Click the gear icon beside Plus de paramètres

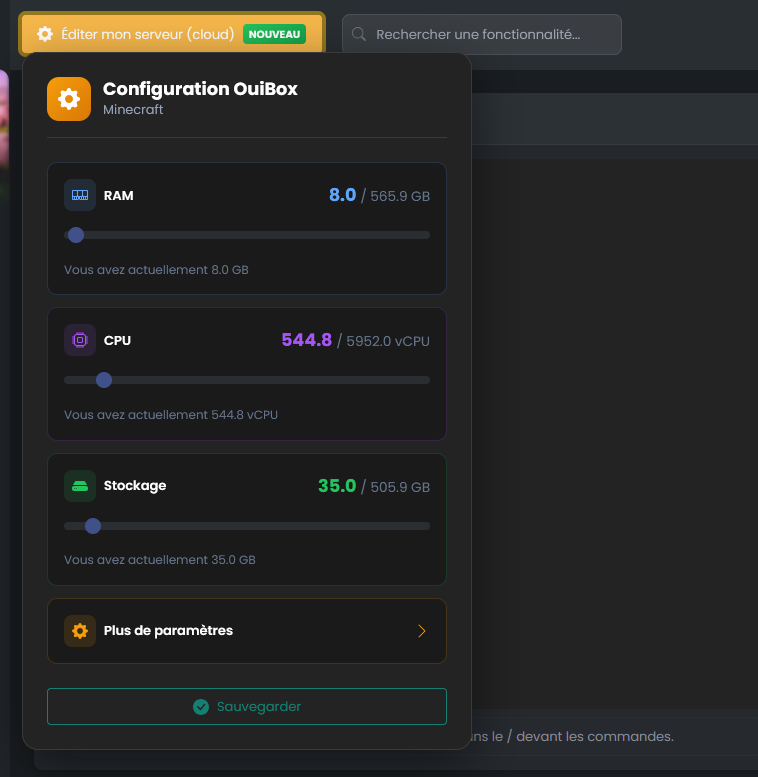(80, 631)
